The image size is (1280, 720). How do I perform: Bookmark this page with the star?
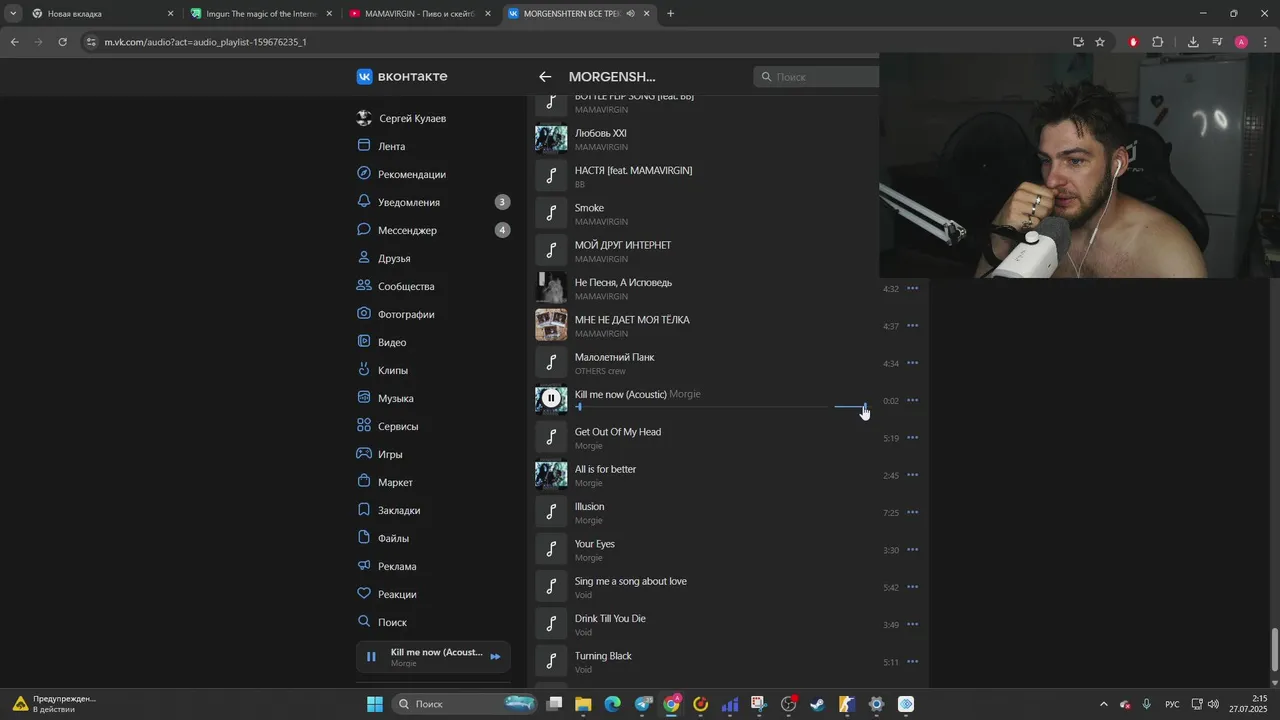[x=1100, y=42]
